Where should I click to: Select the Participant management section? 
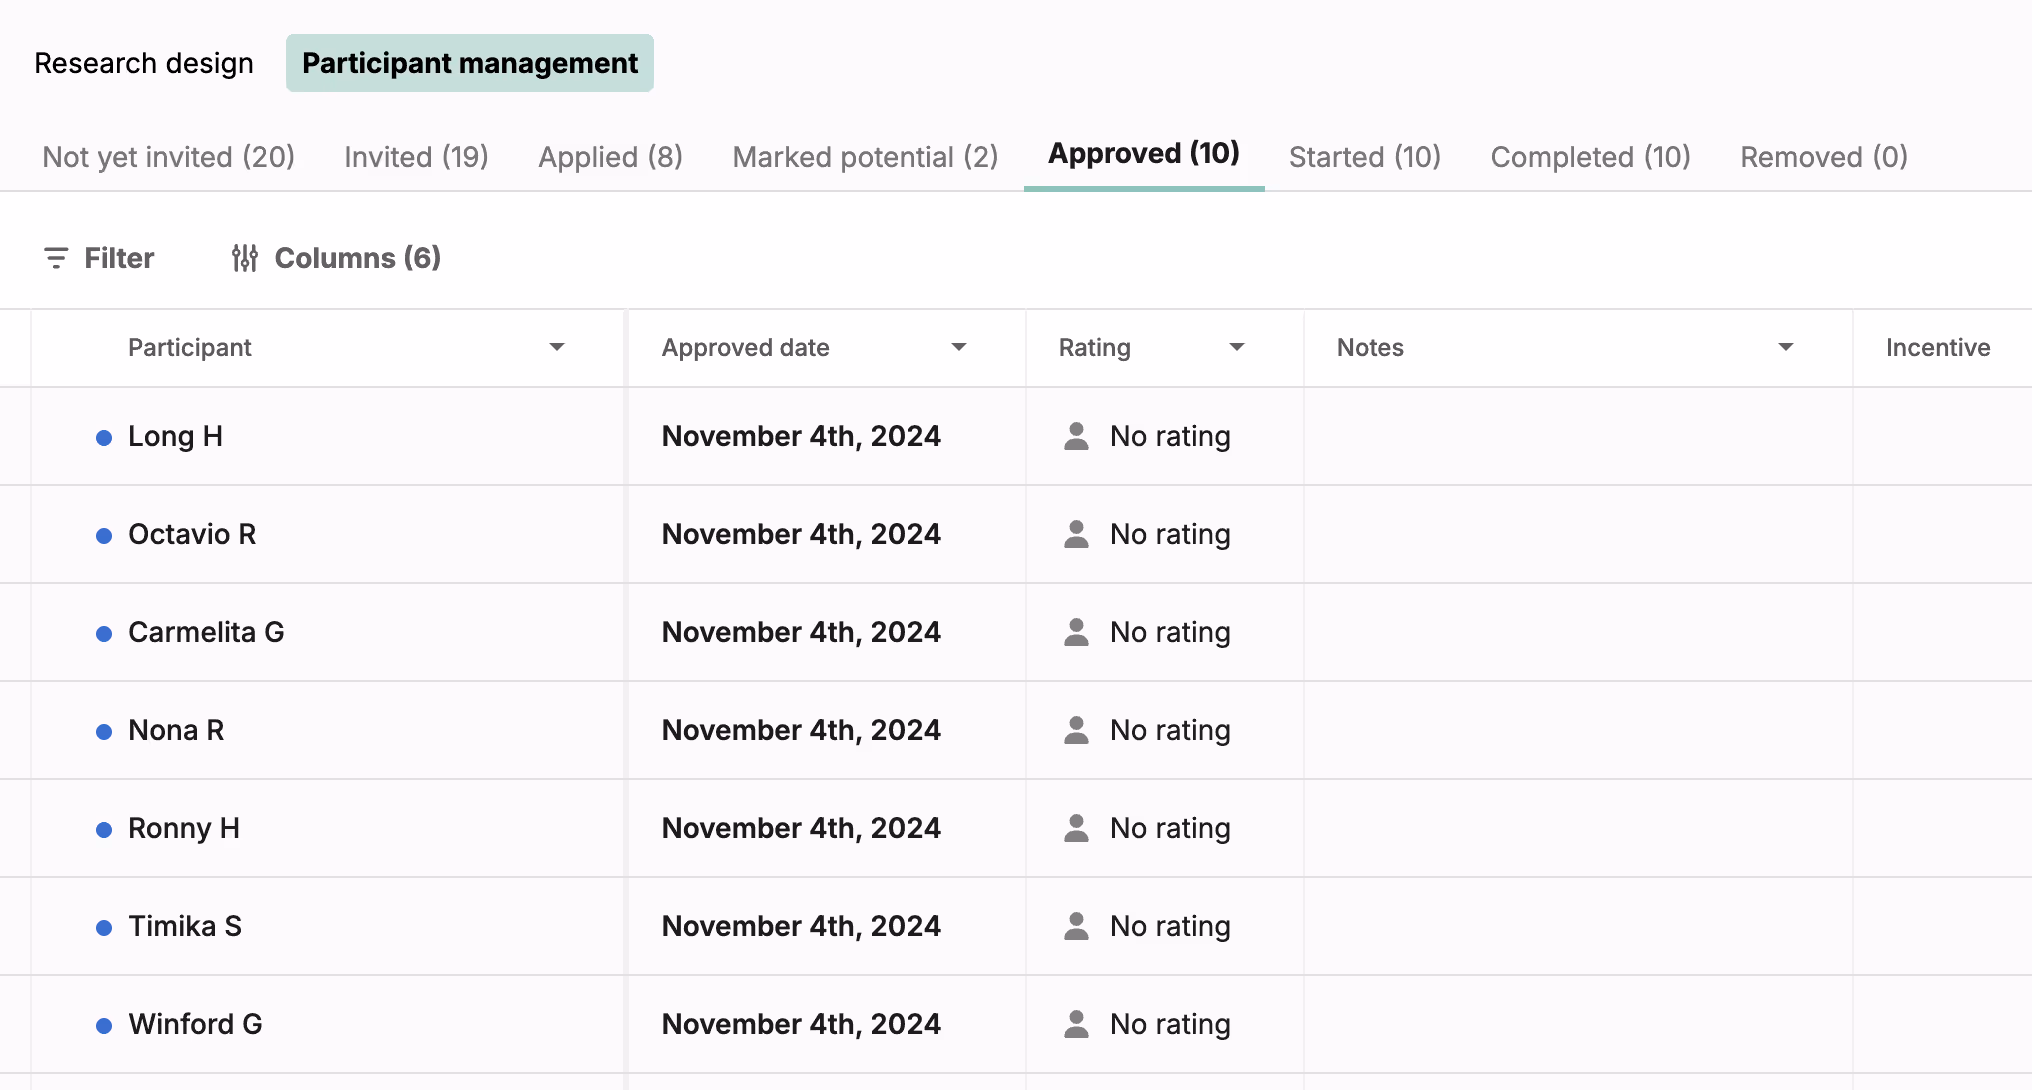click(470, 63)
